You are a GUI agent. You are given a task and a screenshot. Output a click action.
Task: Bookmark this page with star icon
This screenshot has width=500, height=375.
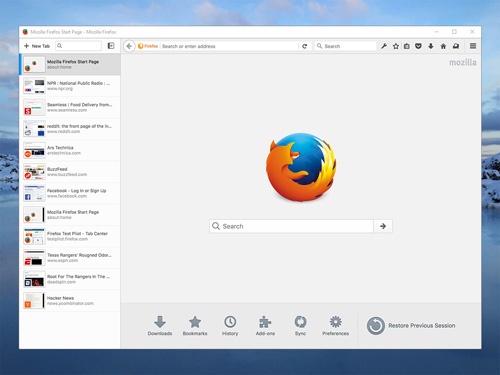tap(396, 46)
